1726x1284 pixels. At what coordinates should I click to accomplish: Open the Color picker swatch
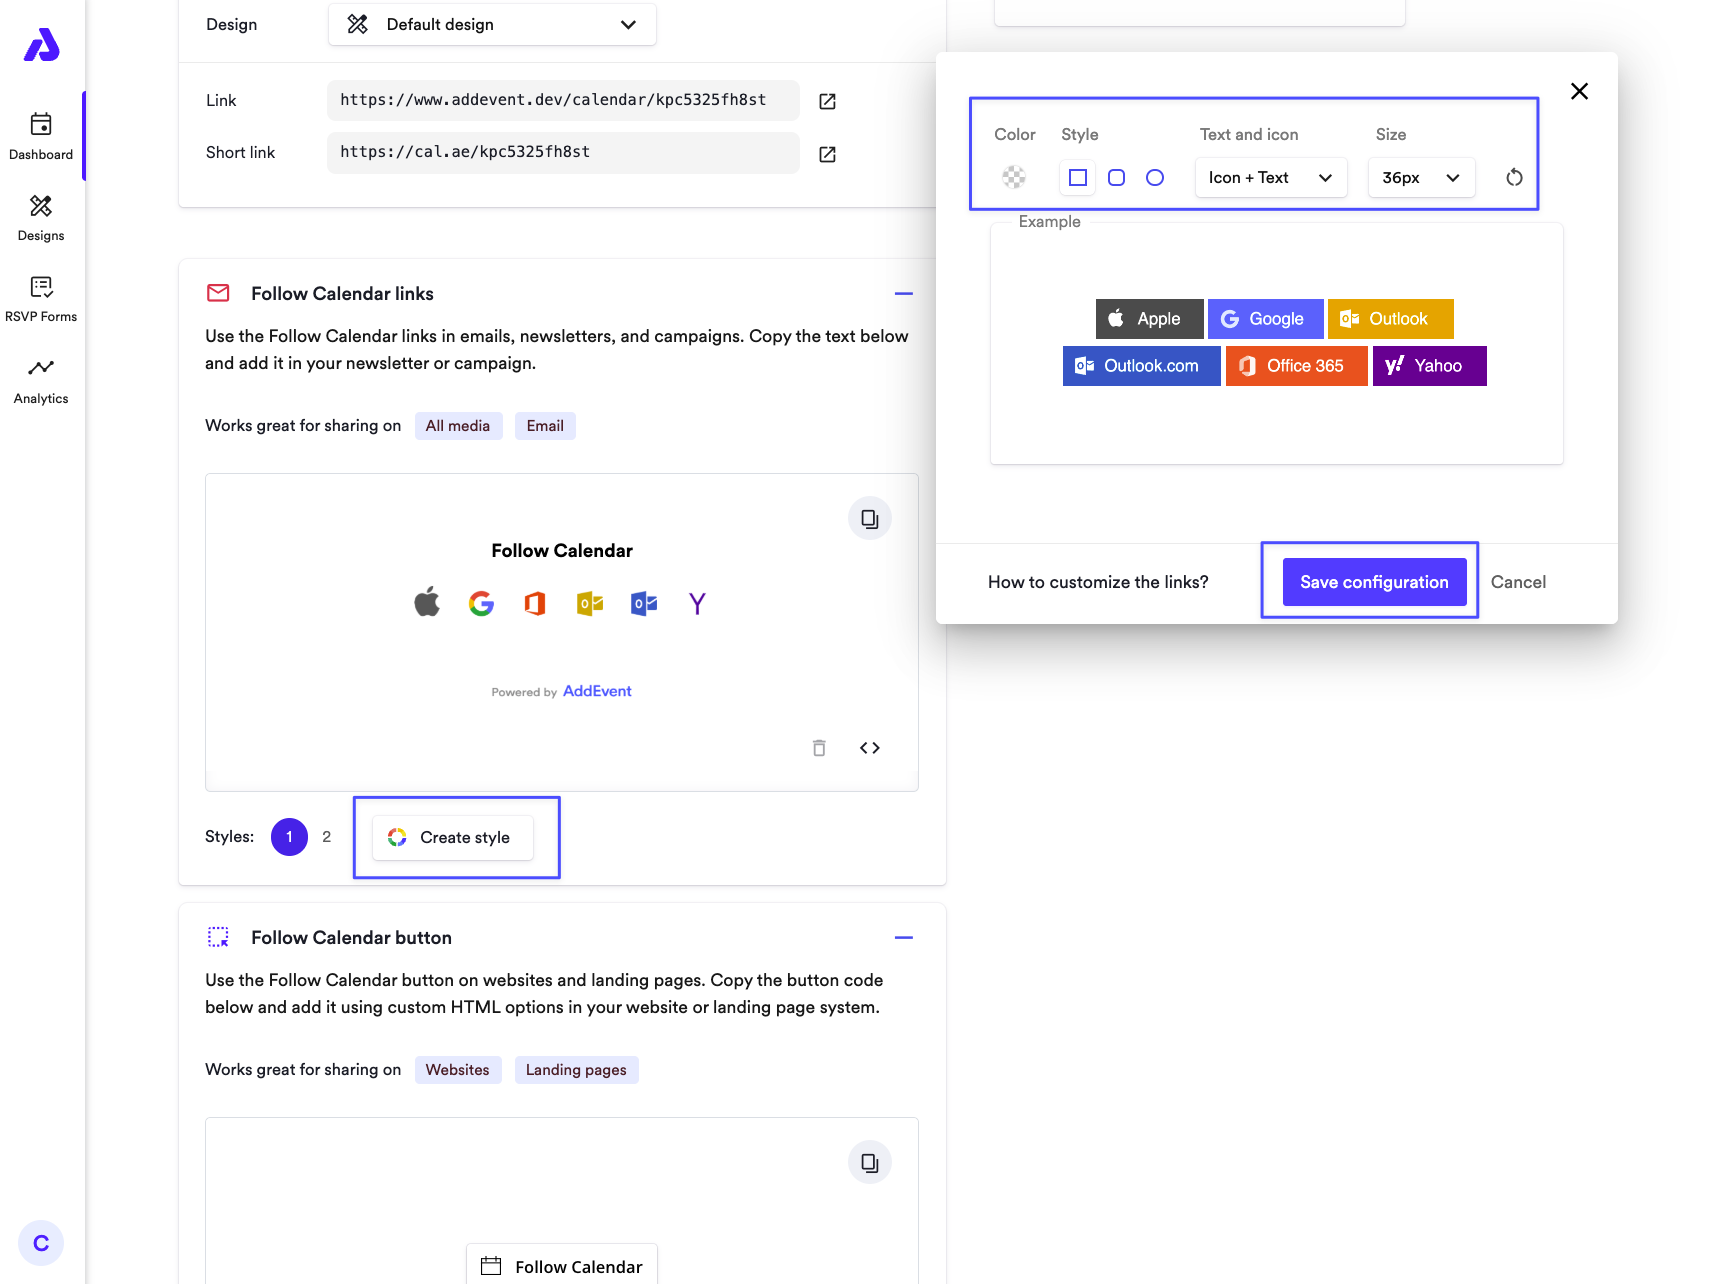1014,177
